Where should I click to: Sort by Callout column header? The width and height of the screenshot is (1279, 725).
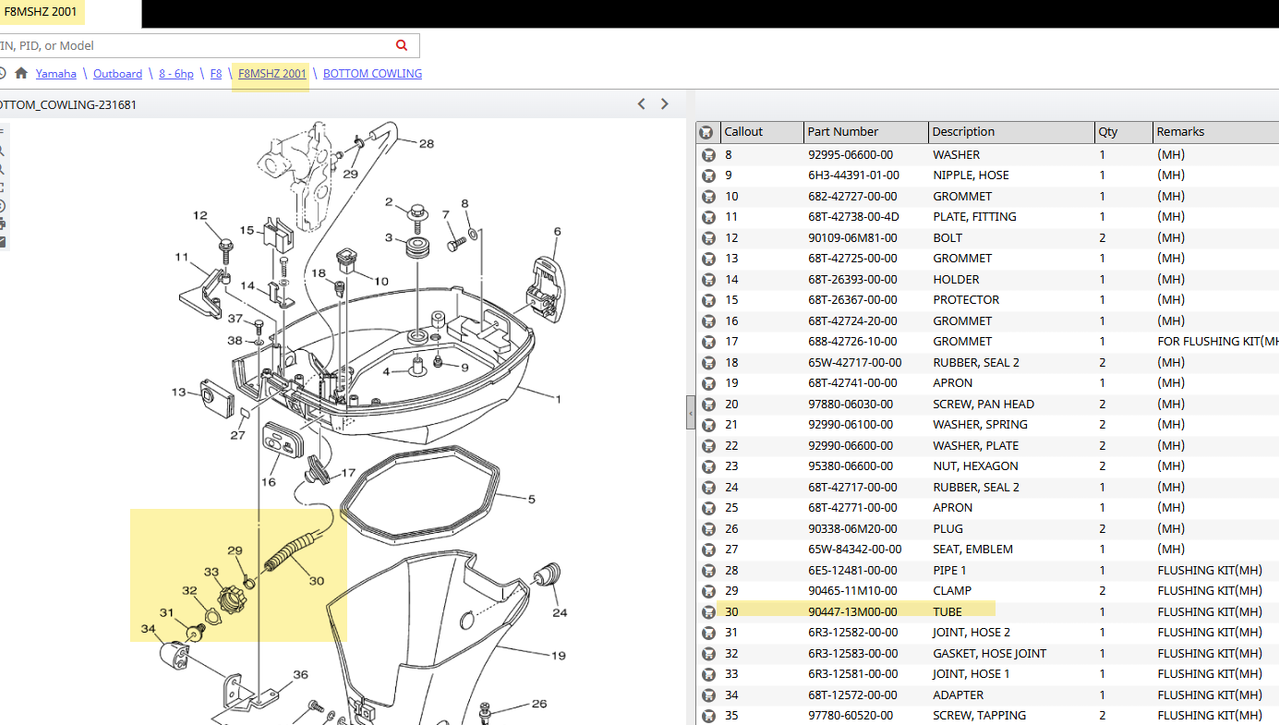(x=762, y=132)
